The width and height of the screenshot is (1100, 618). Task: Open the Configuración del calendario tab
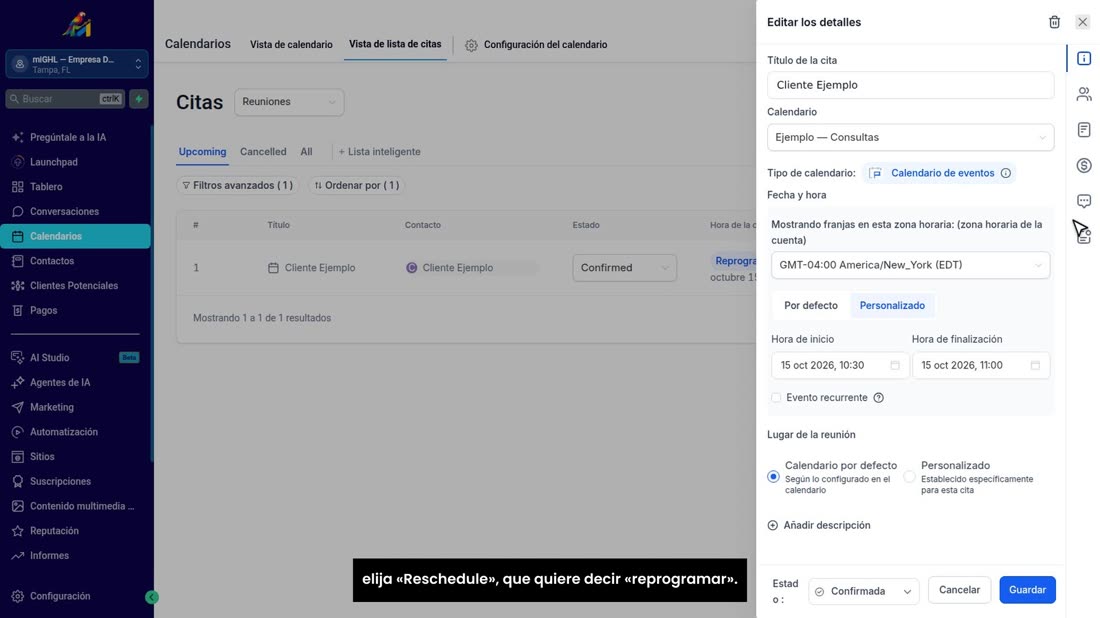536,45
